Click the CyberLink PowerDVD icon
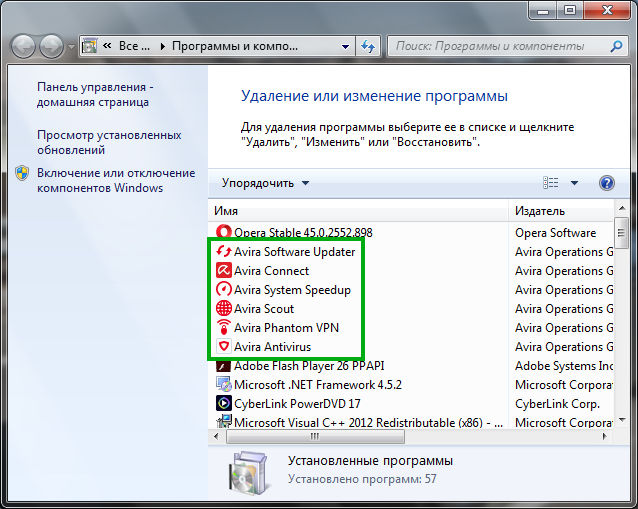This screenshot has height=509, width=638. [223, 403]
